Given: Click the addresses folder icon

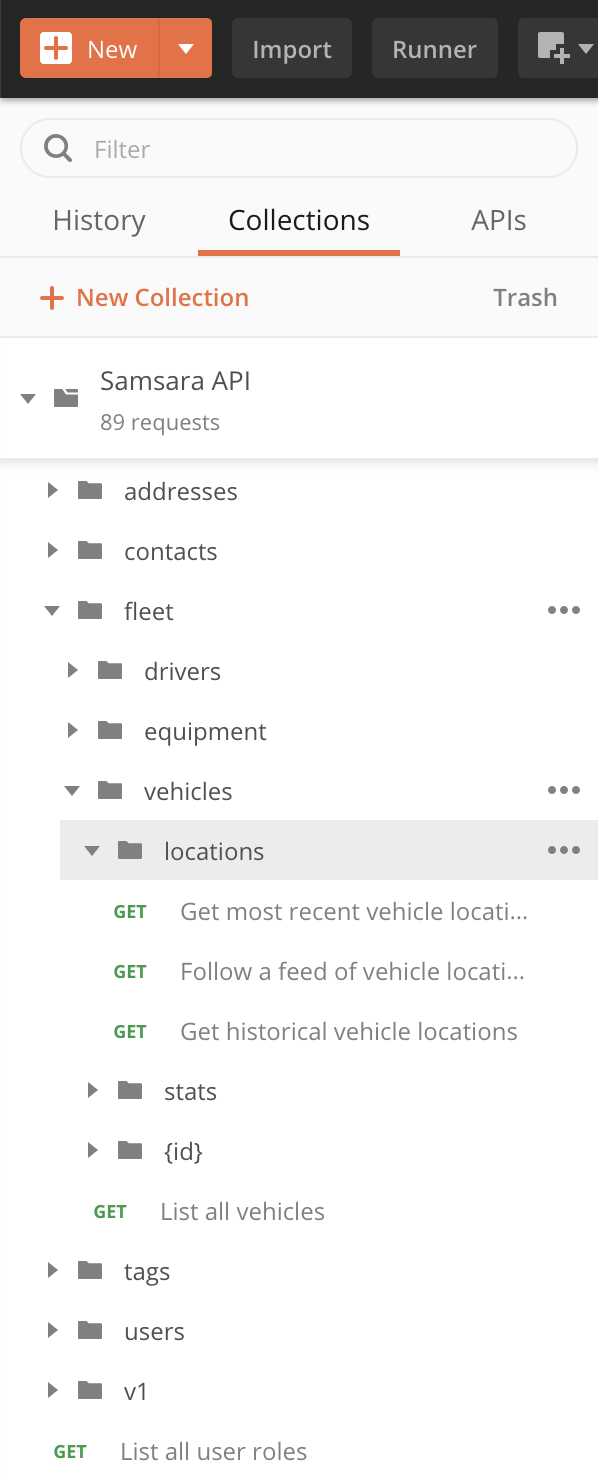Looking at the screenshot, I should coord(90,491).
